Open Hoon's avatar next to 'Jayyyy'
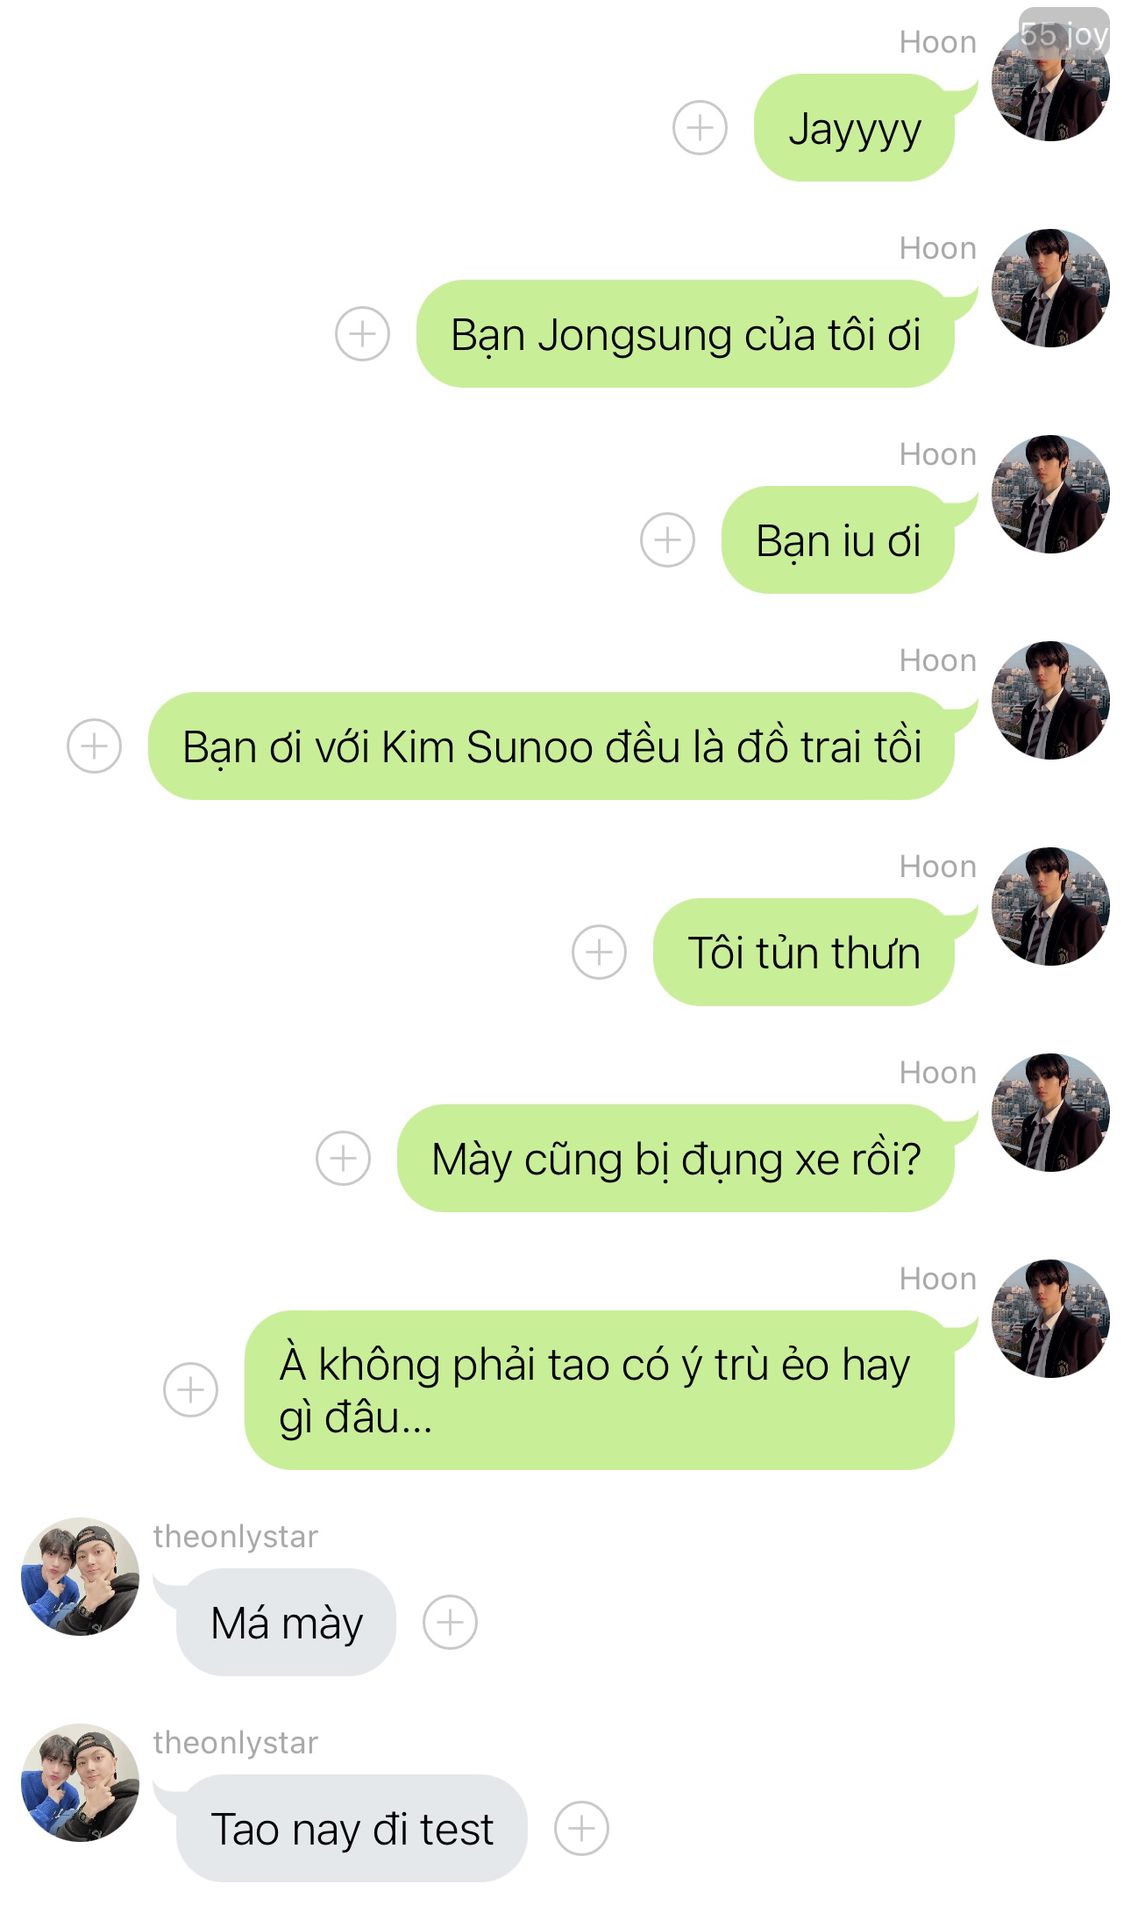The height and width of the screenshot is (1920, 1131). point(1050,82)
